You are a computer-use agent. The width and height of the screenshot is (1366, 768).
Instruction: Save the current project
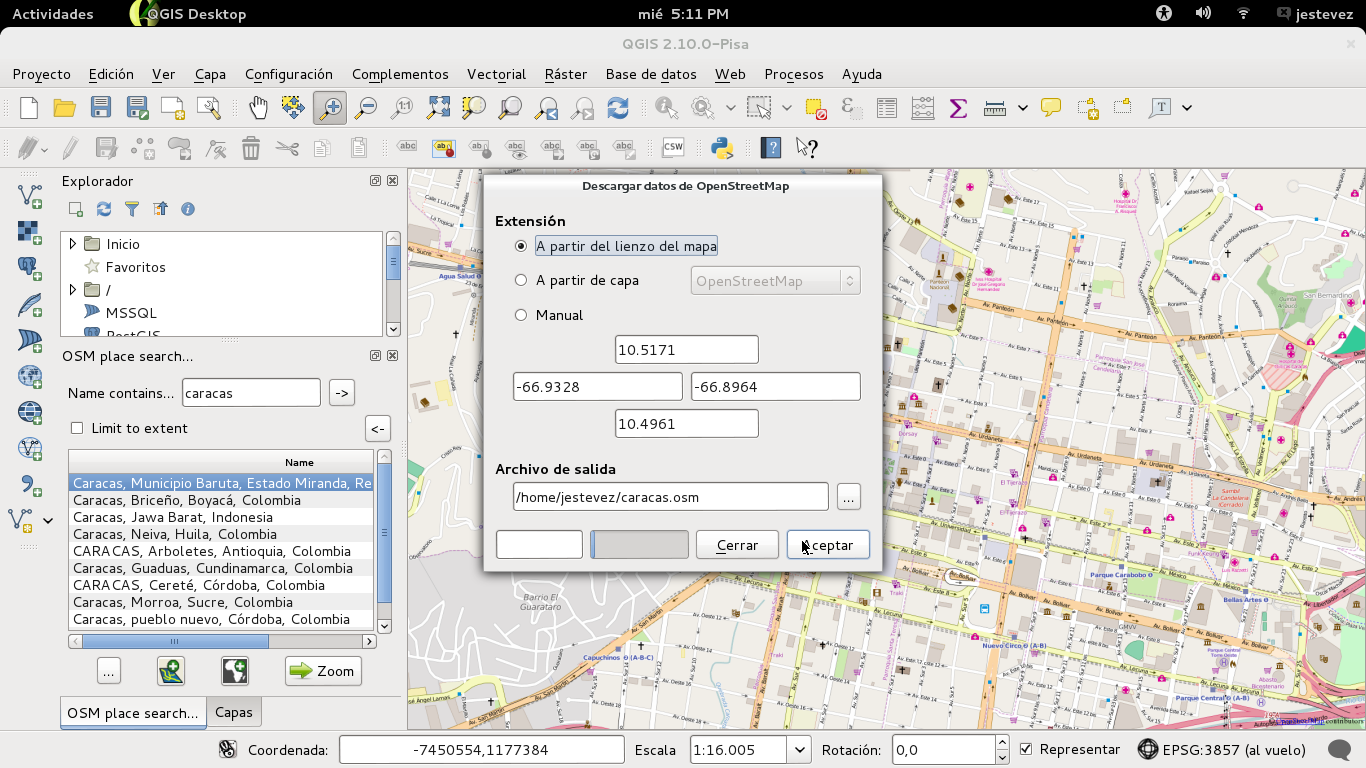point(101,108)
